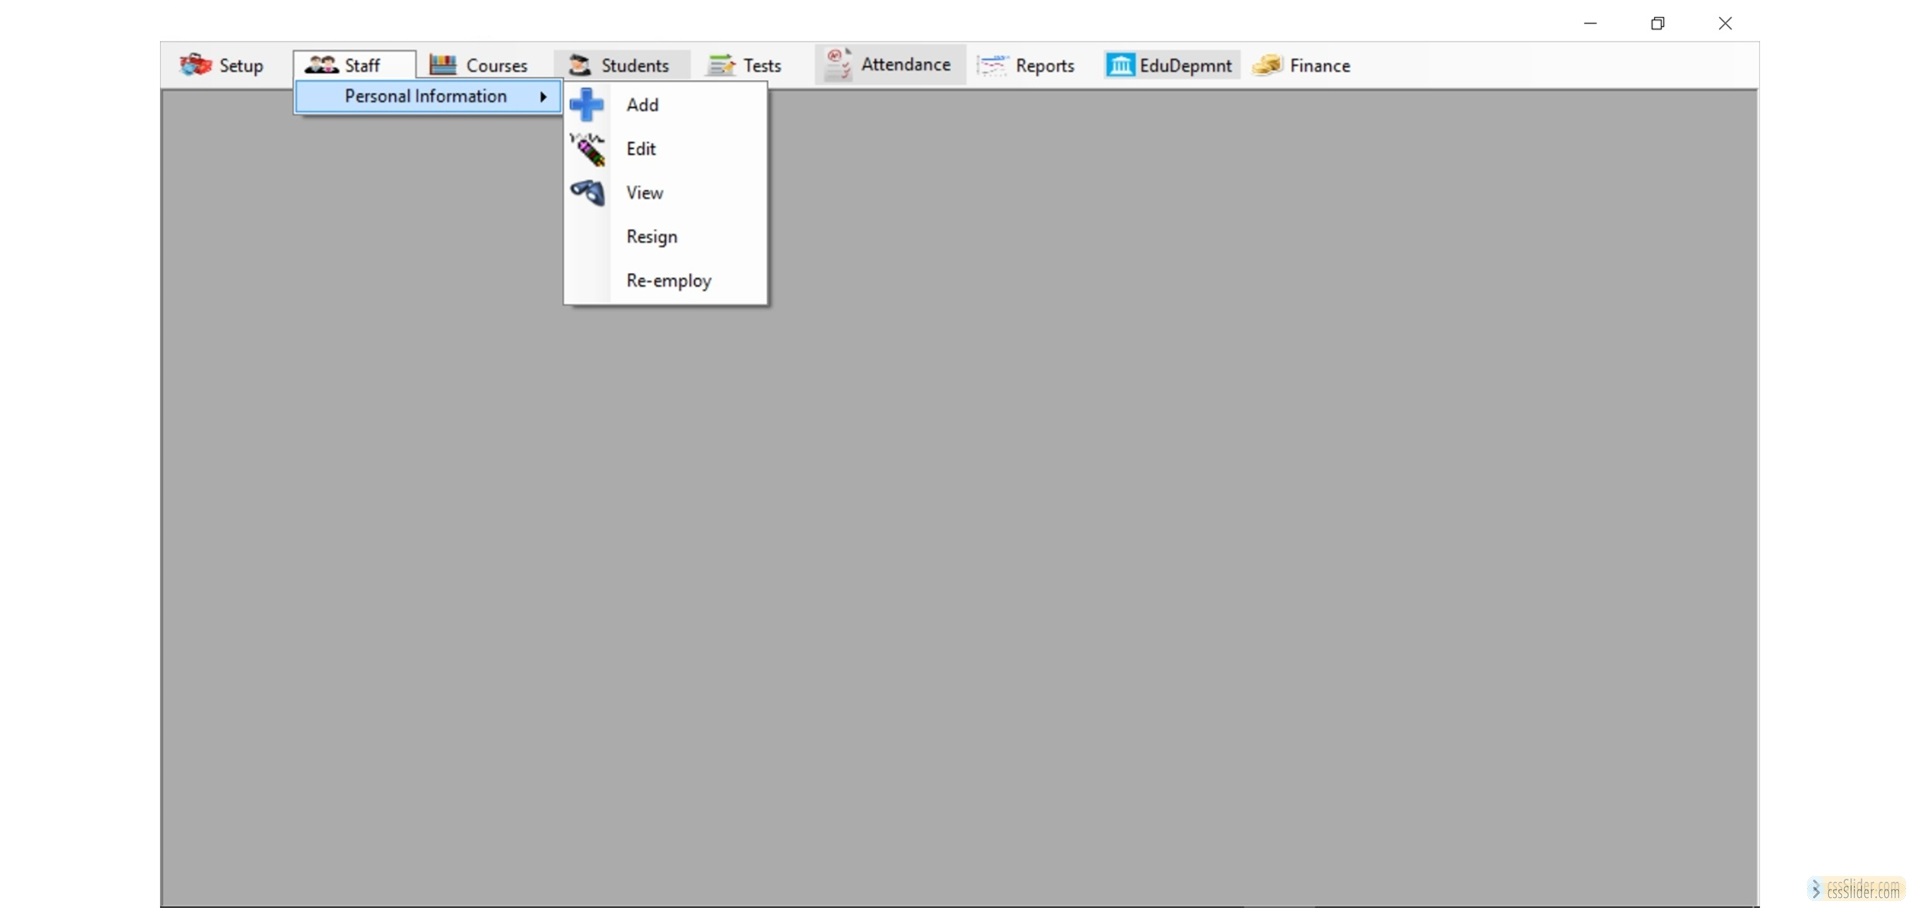Open the Finance menu label
This screenshot has height=915, width=1920.
[1319, 66]
